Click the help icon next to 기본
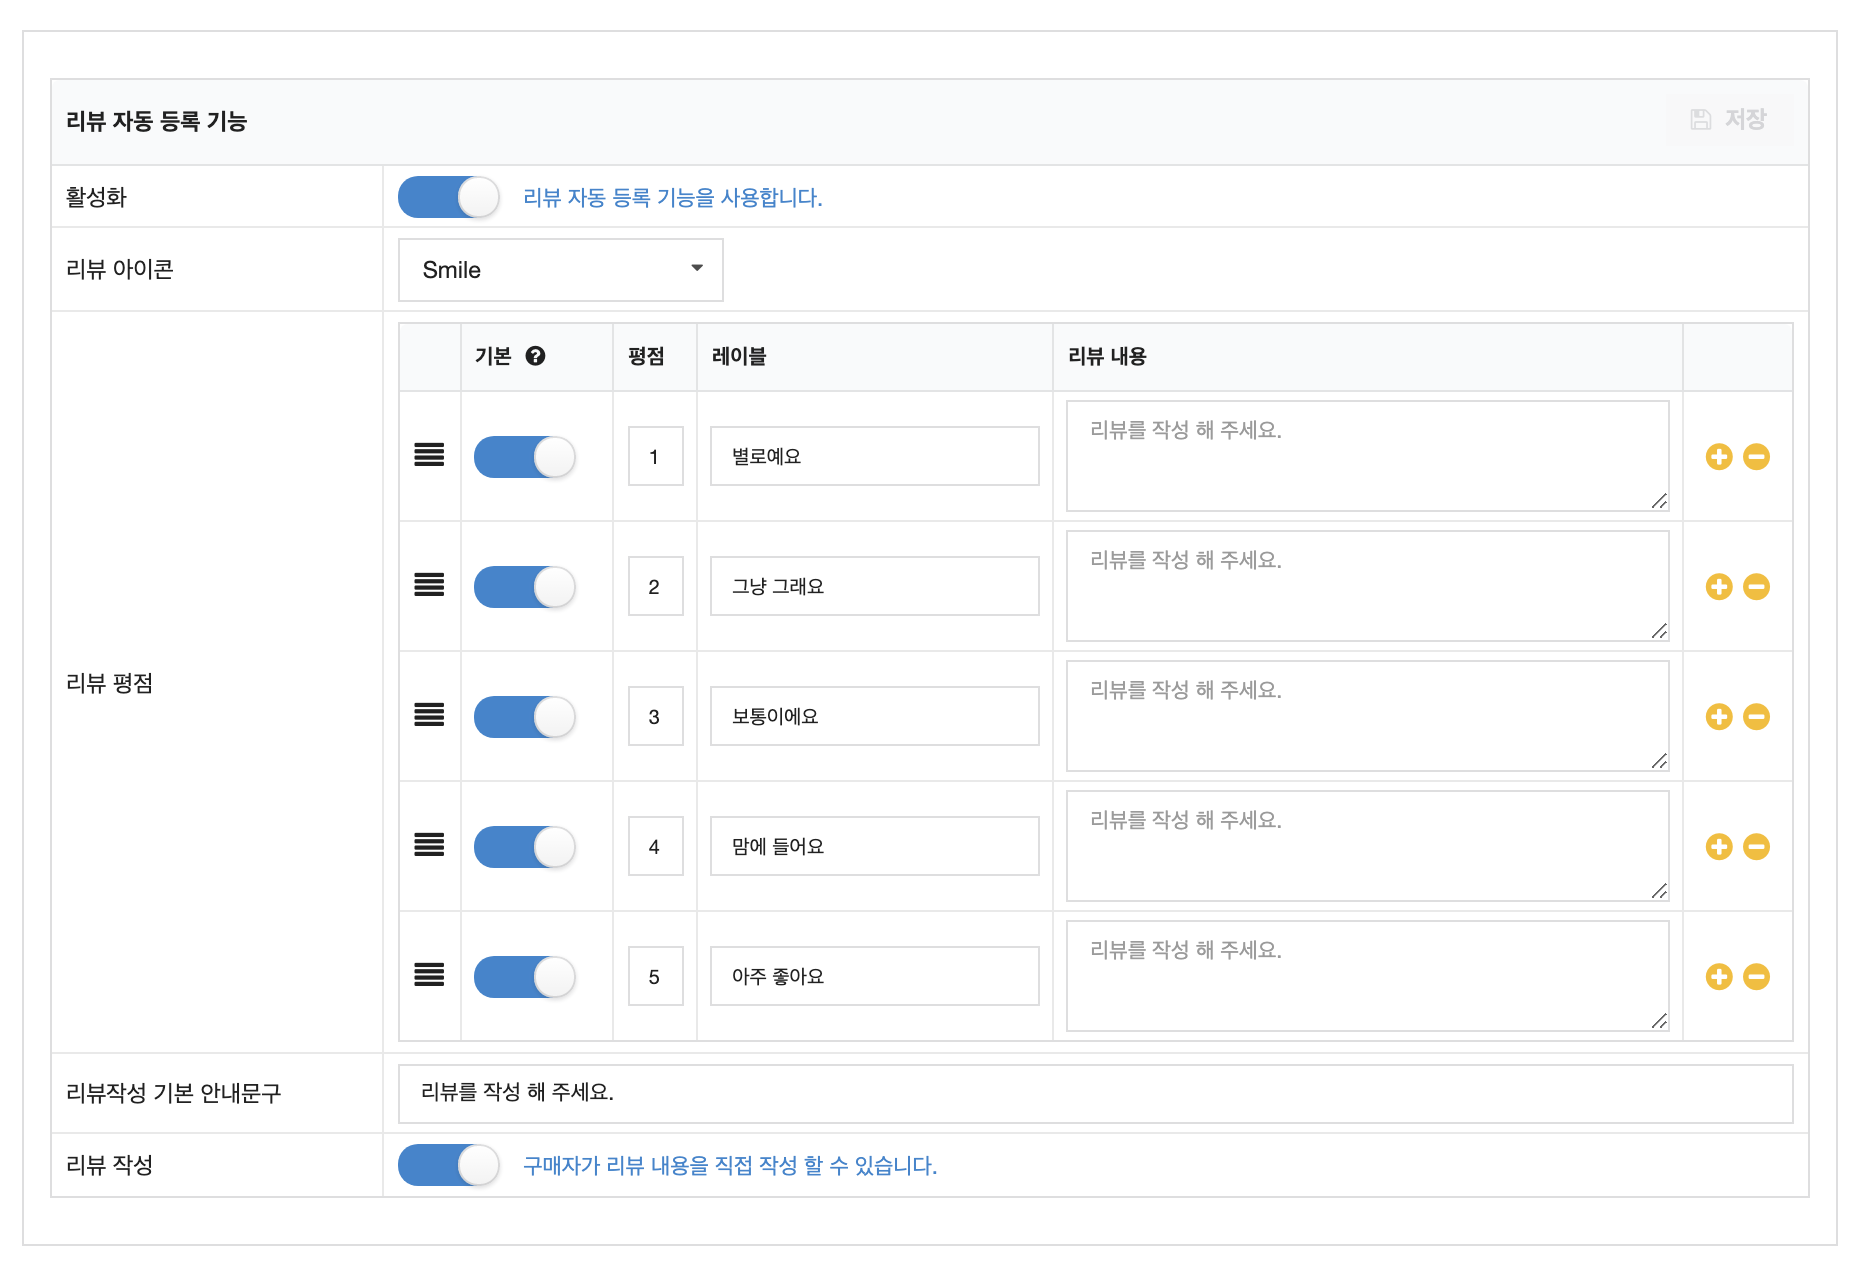The width and height of the screenshot is (1862, 1278). 535,356
